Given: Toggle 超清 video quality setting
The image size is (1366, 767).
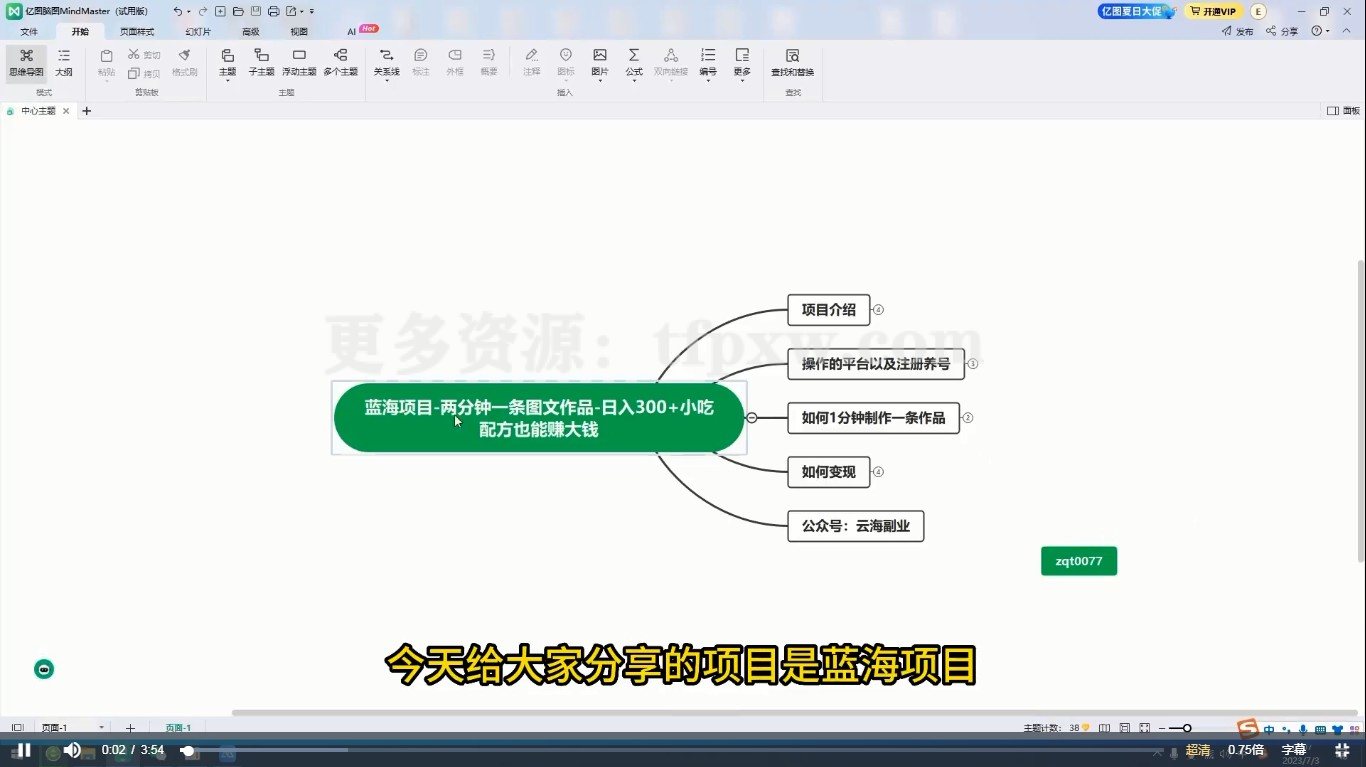Looking at the screenshot, I should (1197, 750).
